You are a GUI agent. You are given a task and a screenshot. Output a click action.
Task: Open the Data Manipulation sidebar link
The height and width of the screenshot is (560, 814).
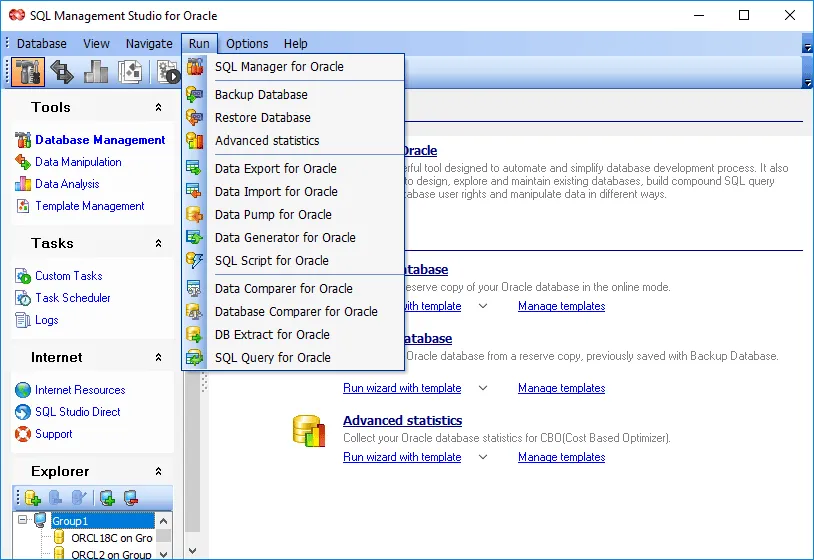coord(78,162)
